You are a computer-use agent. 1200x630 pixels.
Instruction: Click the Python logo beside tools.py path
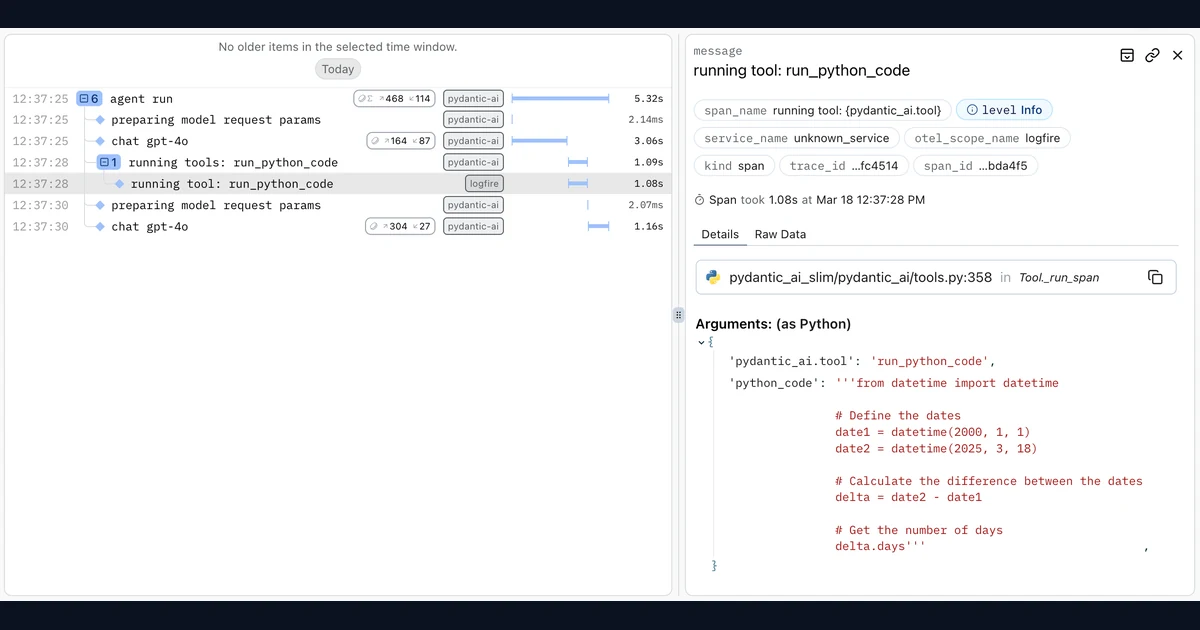click(713, 277)
